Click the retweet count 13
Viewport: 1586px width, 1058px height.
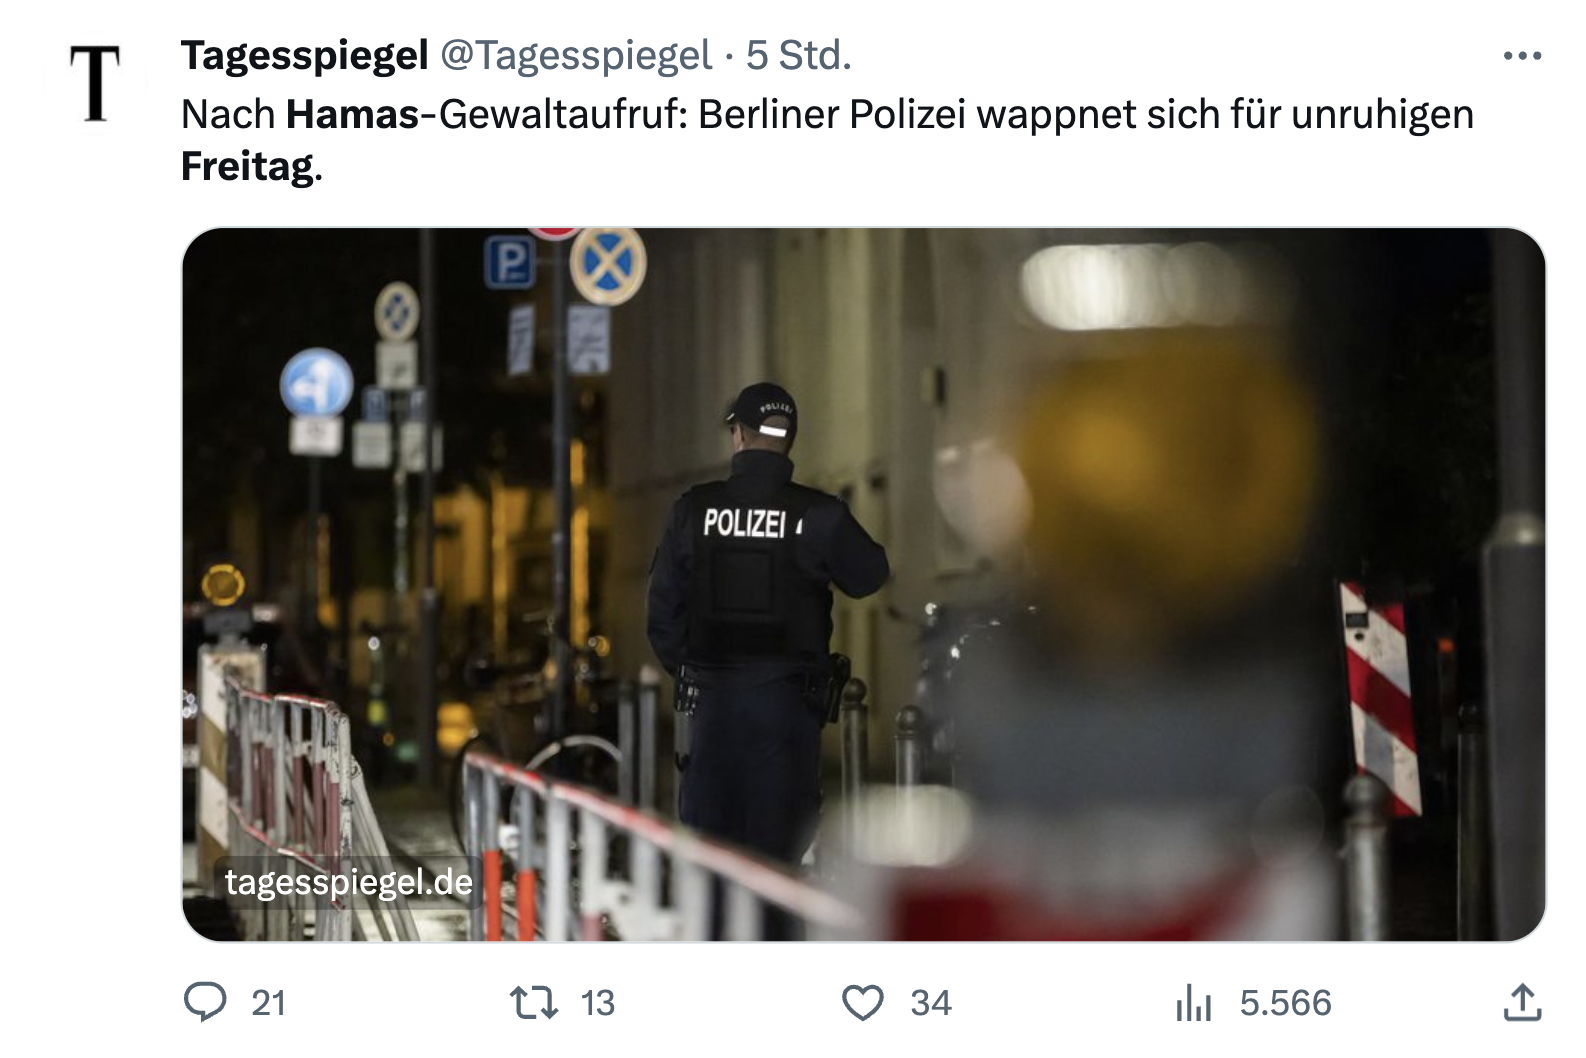(597, 1003)
